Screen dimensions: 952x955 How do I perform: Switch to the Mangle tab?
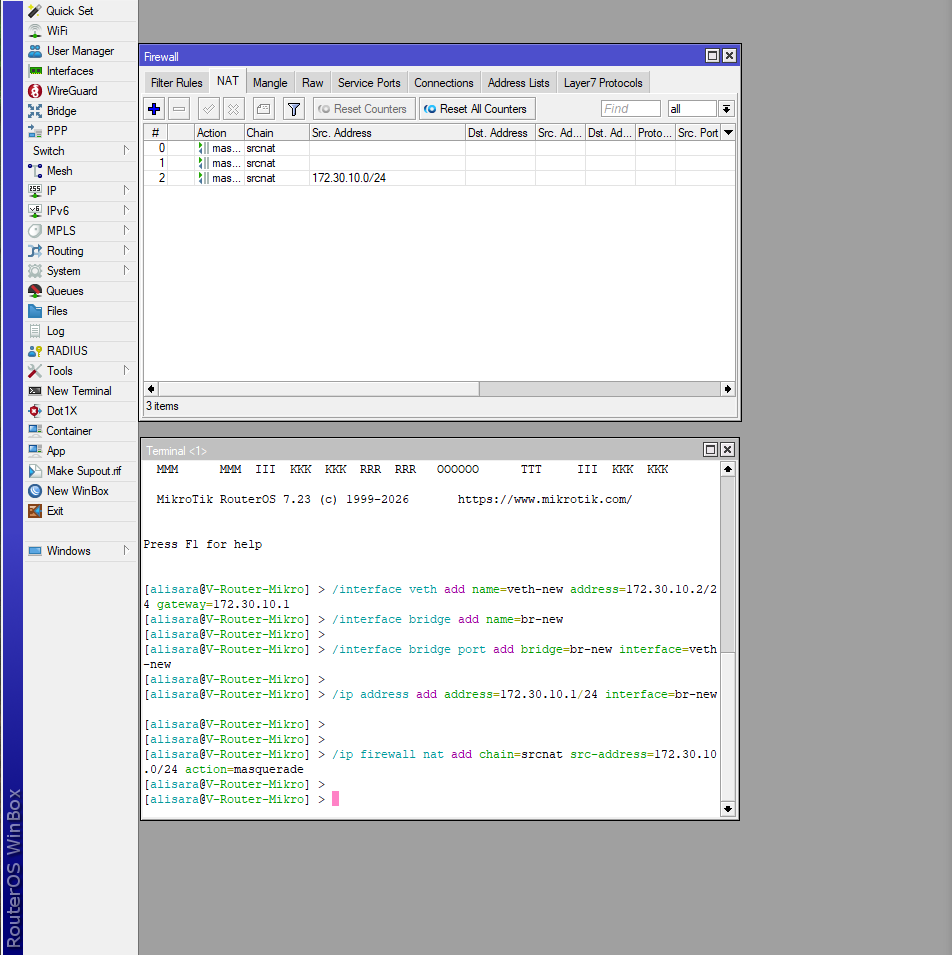(x=270, y=83)
